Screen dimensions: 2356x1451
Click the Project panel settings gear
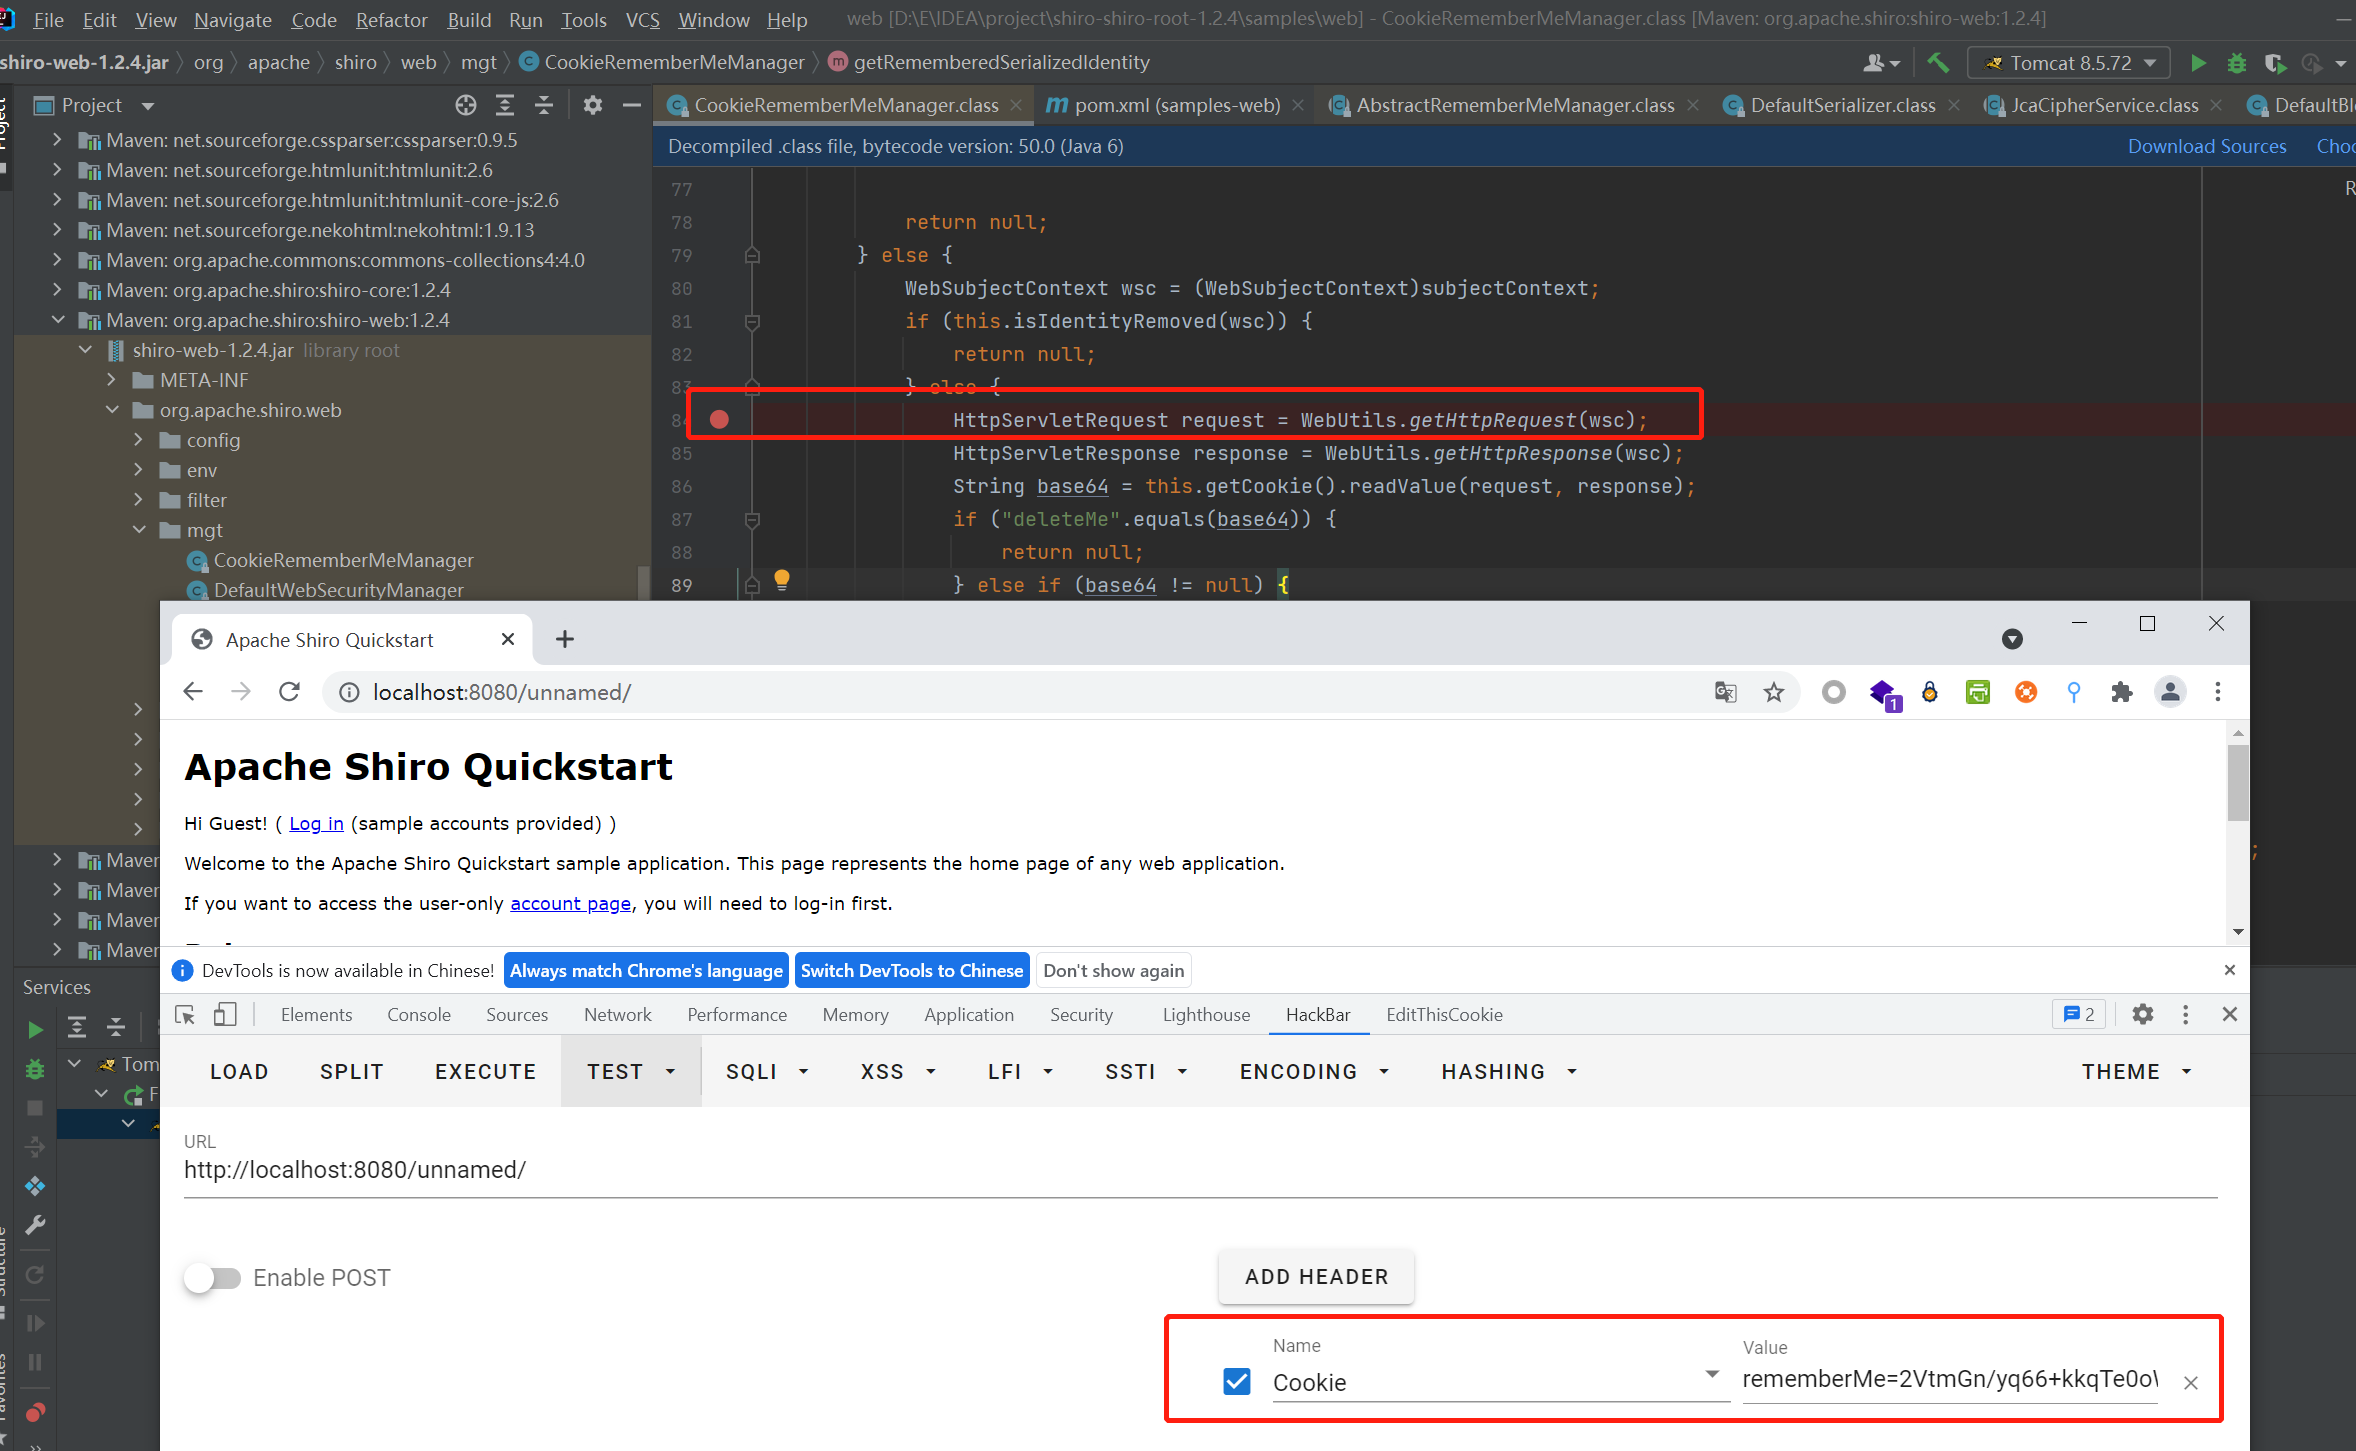click(x=593, y=105)
